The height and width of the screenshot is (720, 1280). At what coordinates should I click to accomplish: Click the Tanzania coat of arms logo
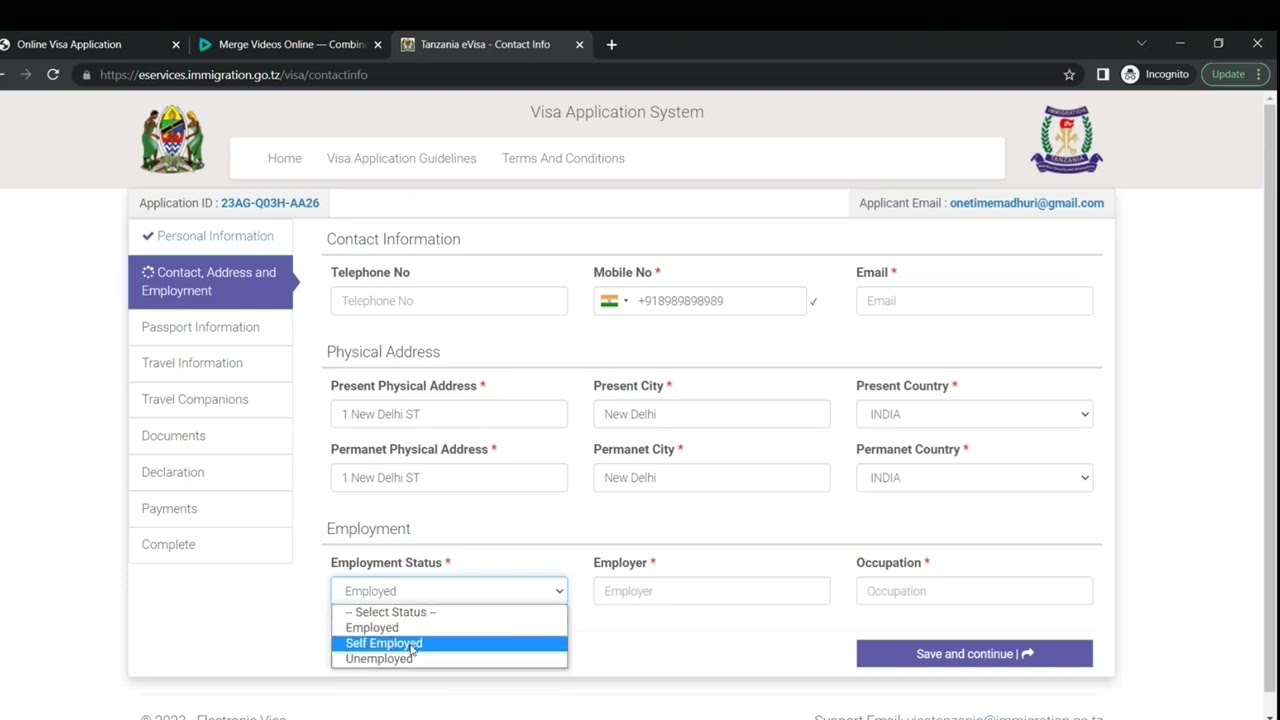coord(173,139)
